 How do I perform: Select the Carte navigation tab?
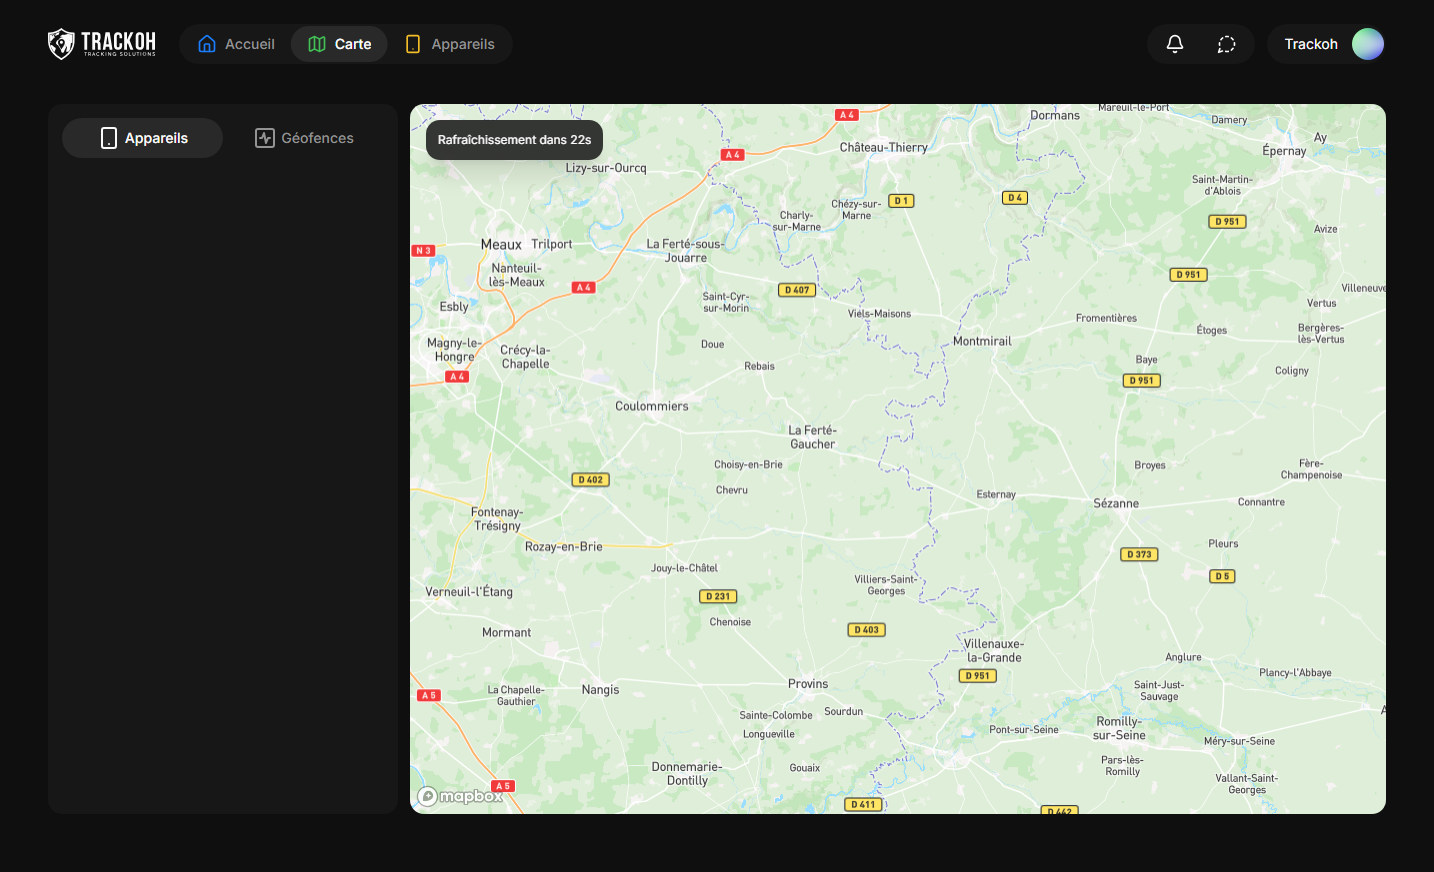point(339,44)
